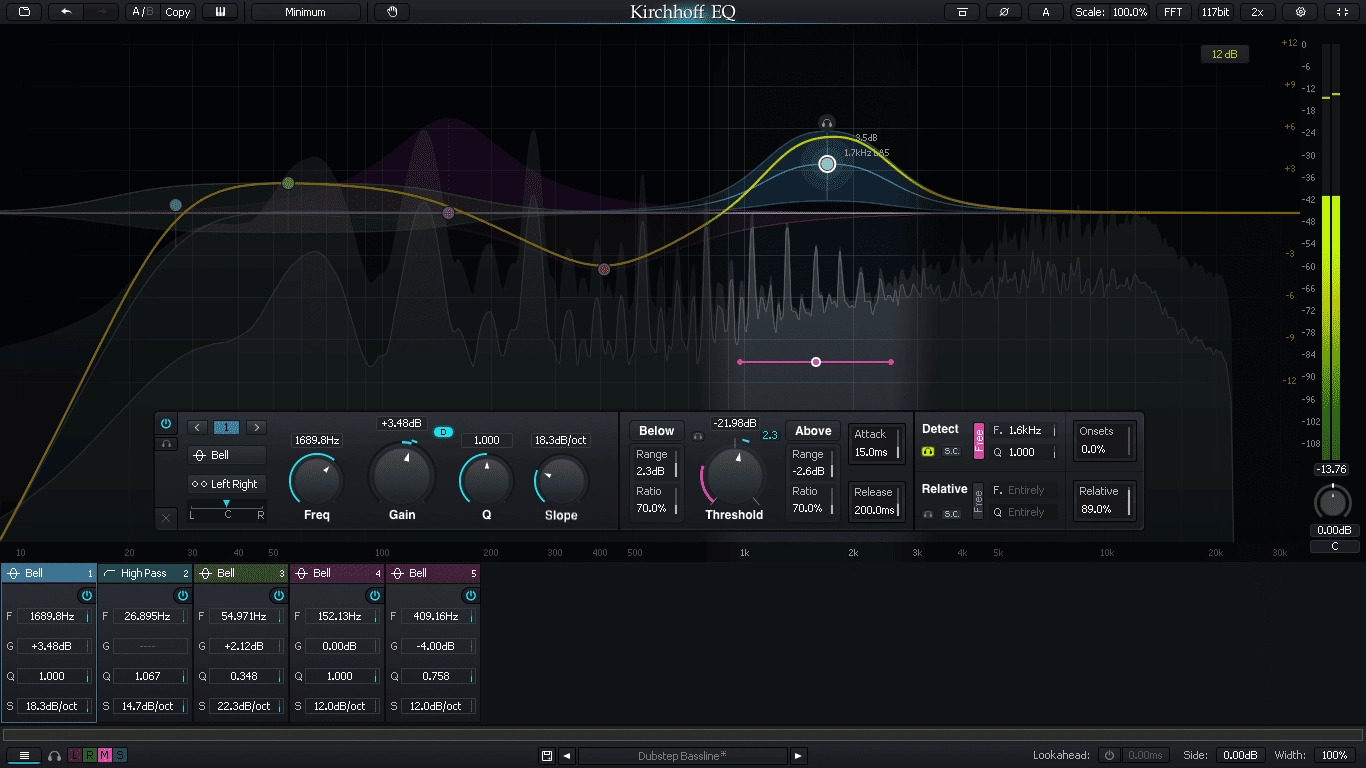Open the Left Right stereo mode dropdown
Viewport: 1366px width, 768px height.
click(x=227, y=484)
